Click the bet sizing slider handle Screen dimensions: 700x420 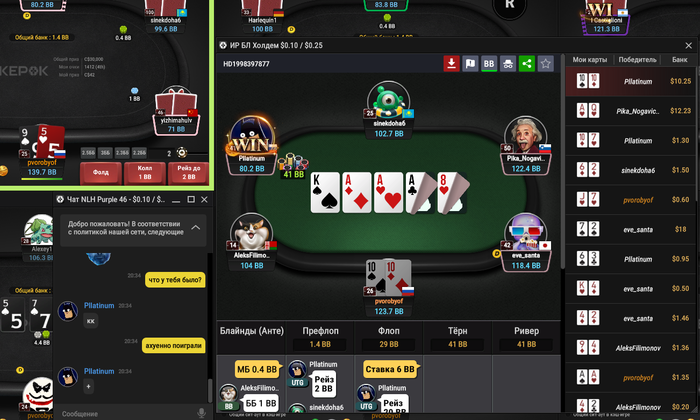(182, 153)
